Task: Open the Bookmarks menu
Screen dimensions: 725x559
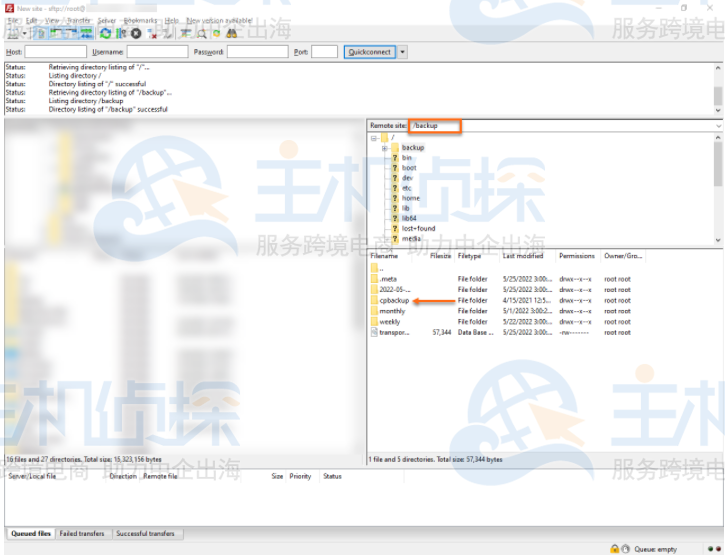Action: pos(141,20)
